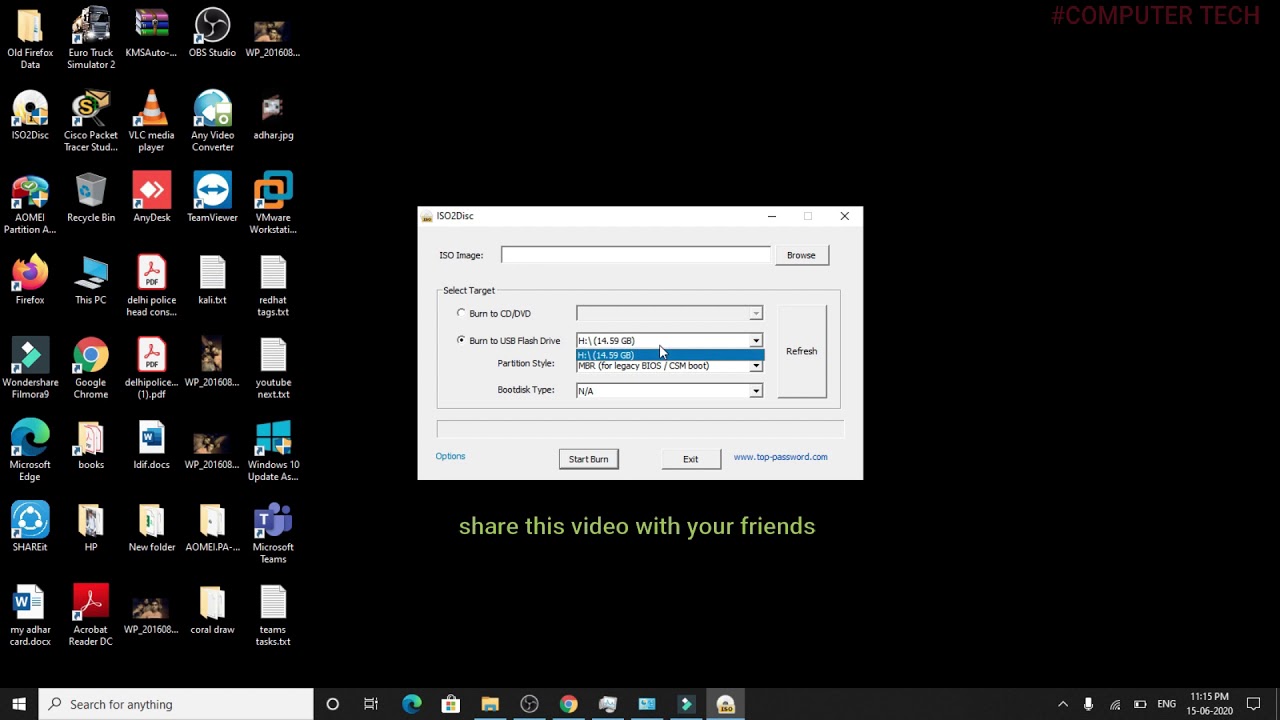Viewport: 1280px width, 720px height.
Task: Select the Burn to CD/DVD radio button
Action: pos(461,313)
